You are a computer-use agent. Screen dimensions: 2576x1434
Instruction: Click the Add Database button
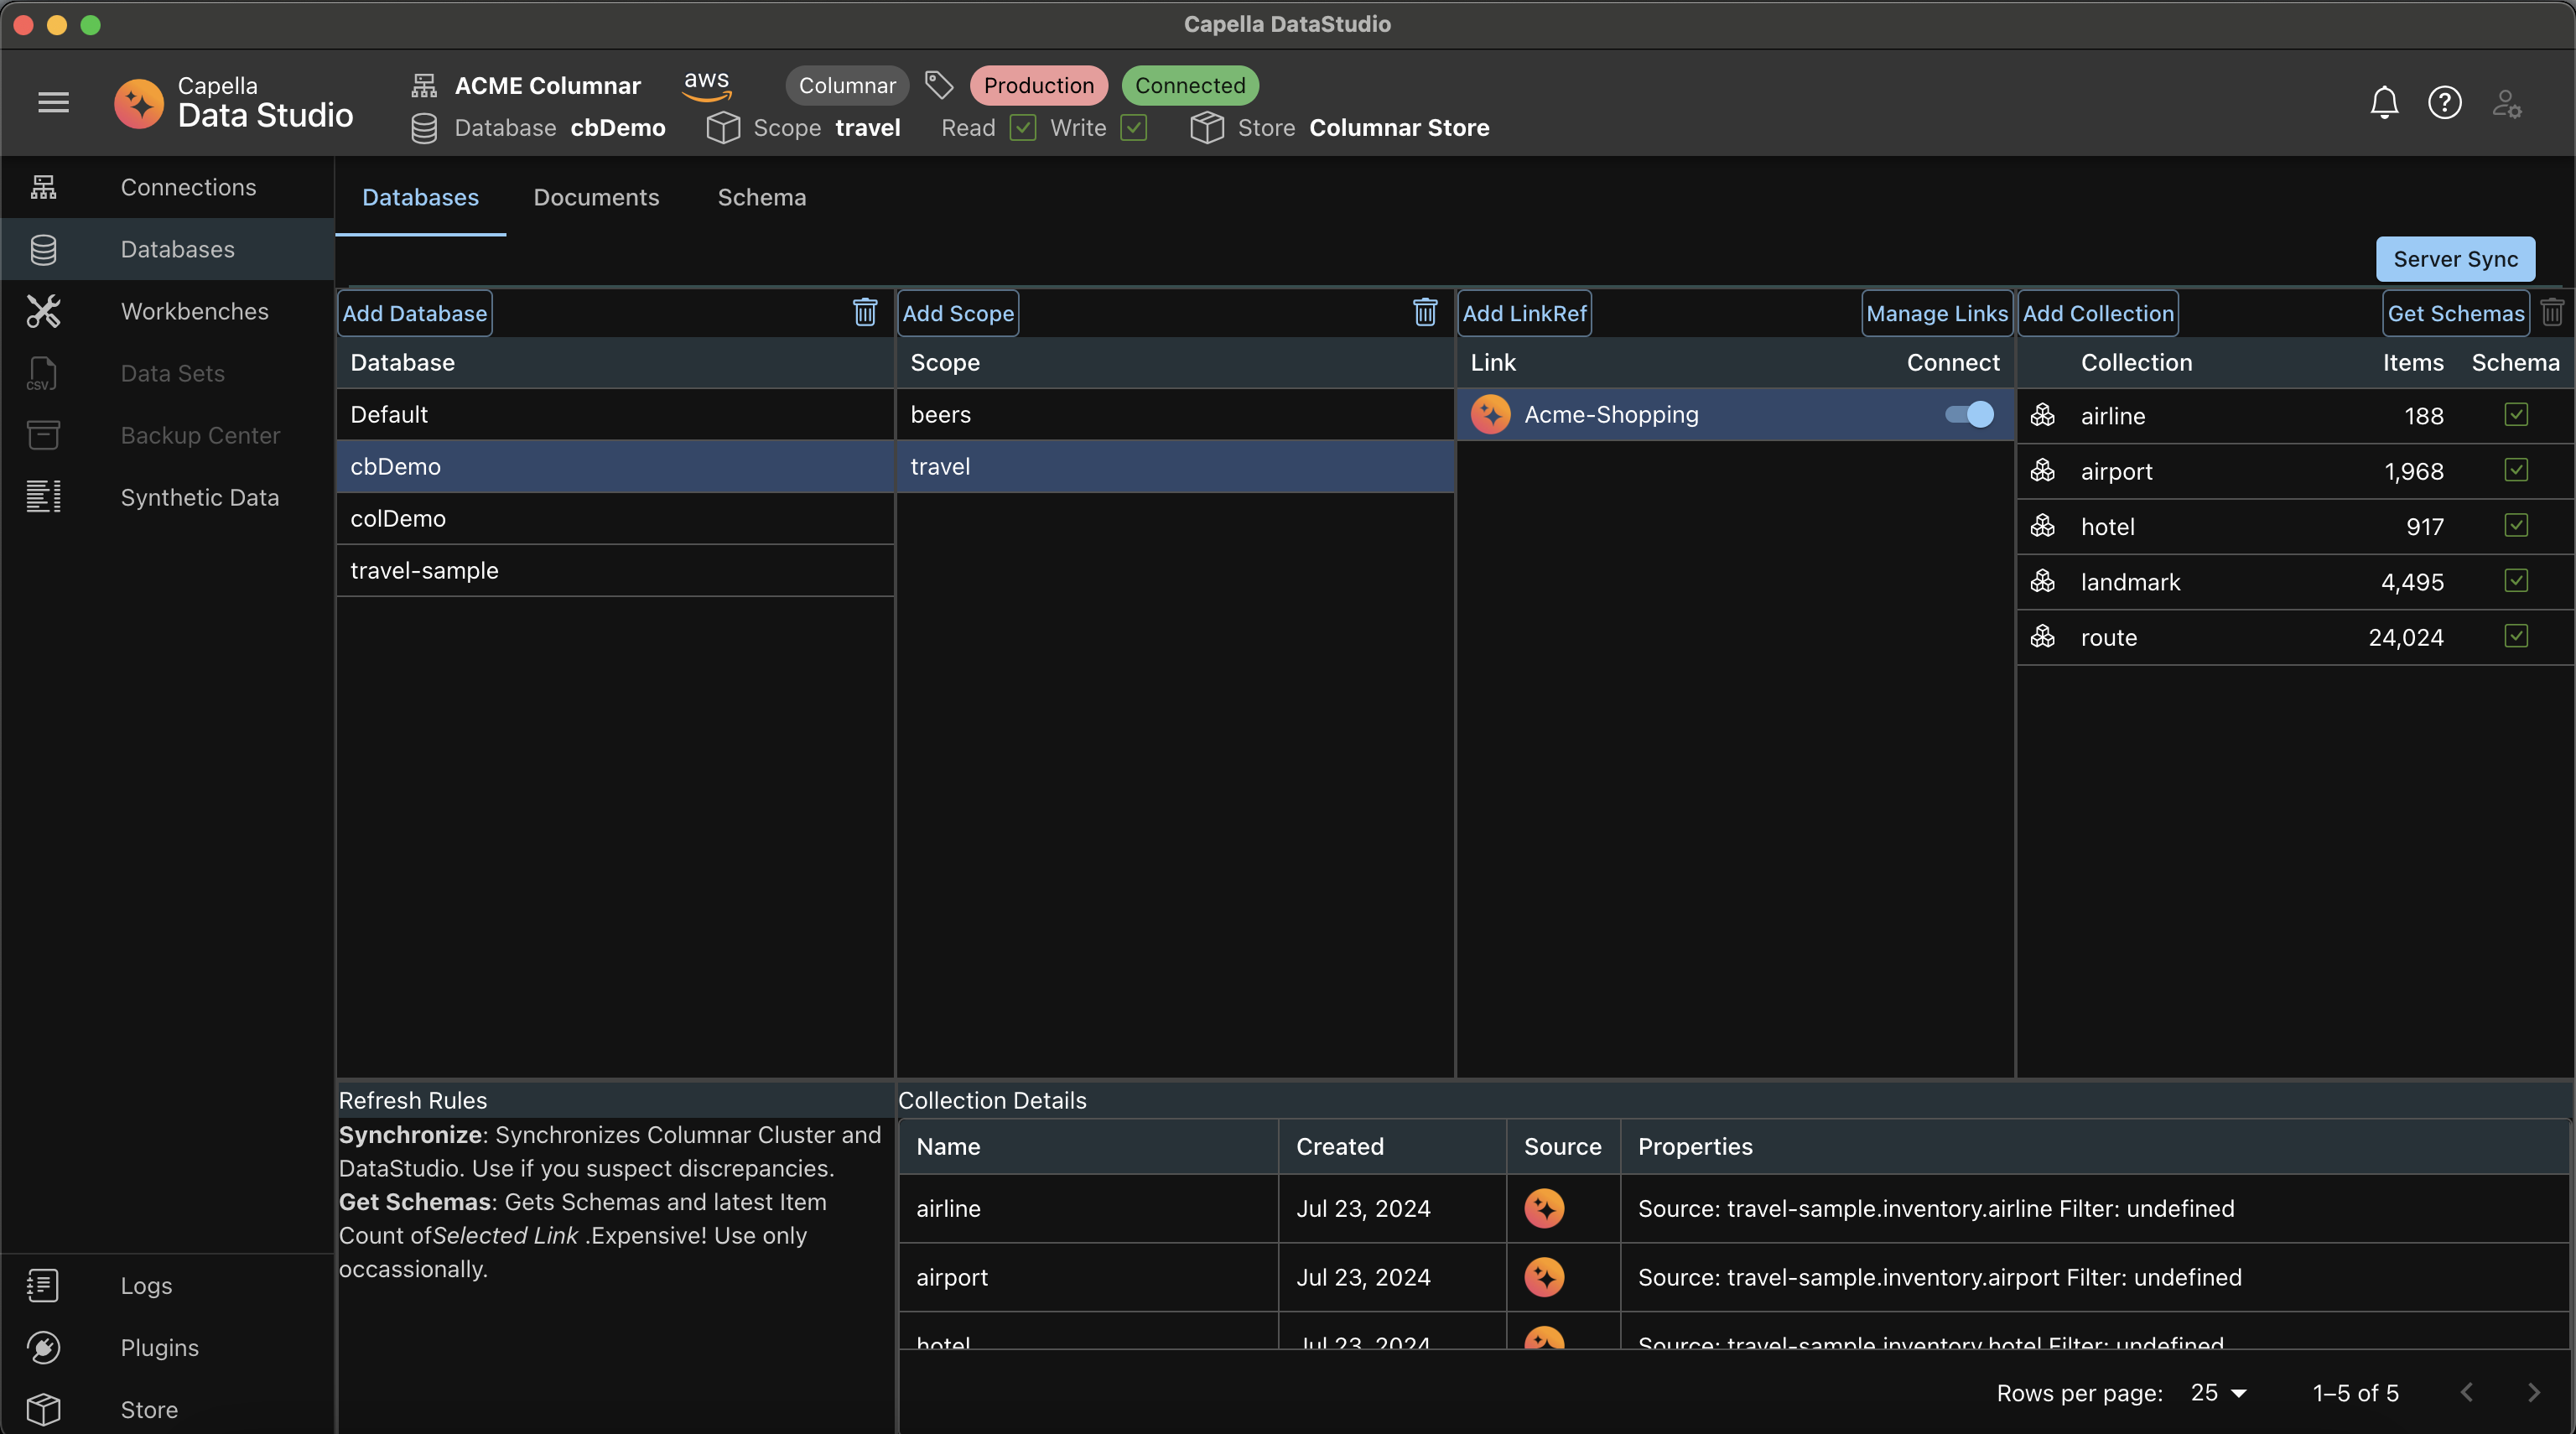tap(414, 313)
